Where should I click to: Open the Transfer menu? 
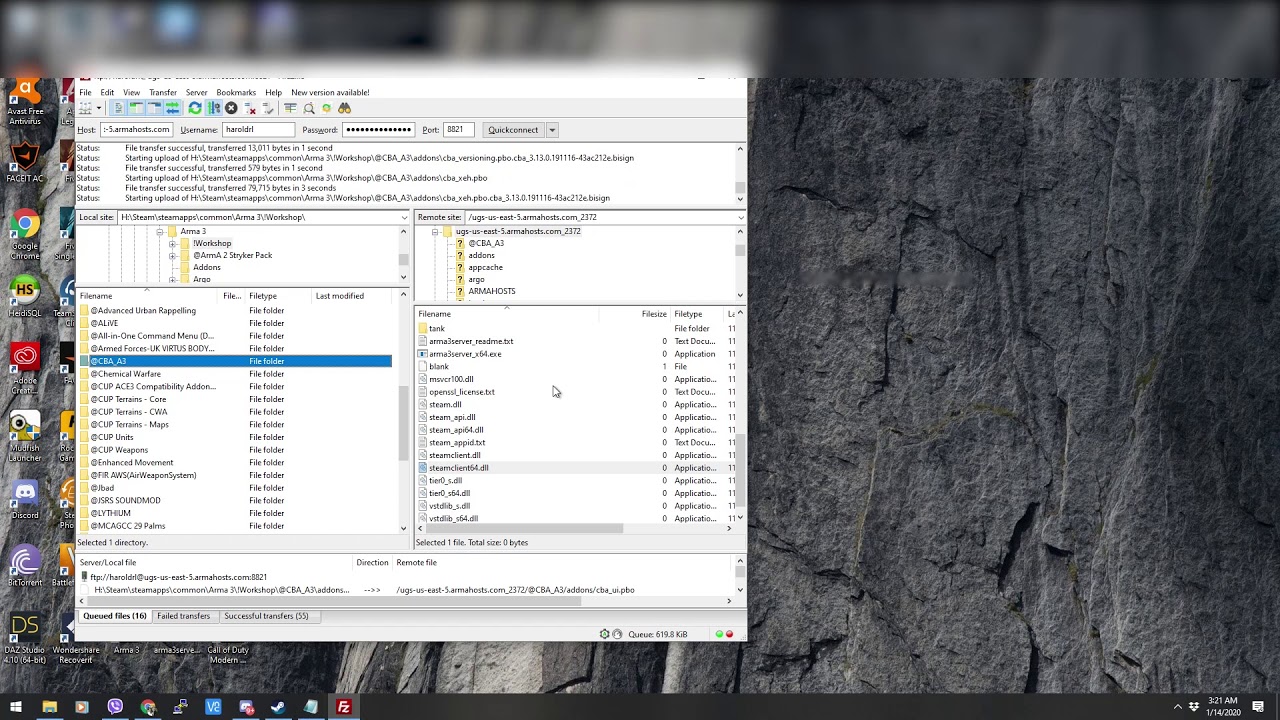click(x=163, y=92)
